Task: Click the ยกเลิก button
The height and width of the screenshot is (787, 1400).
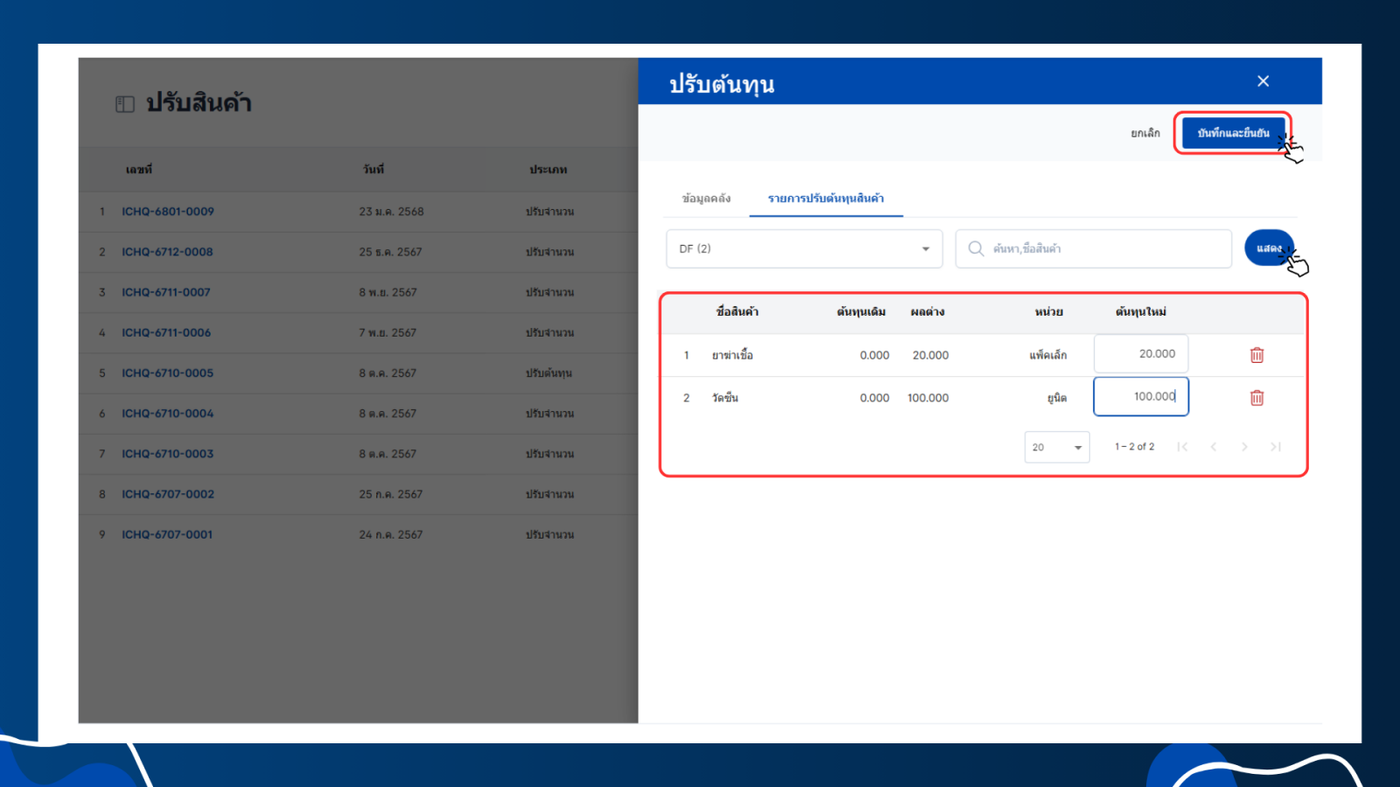Action: point(1145,133)
